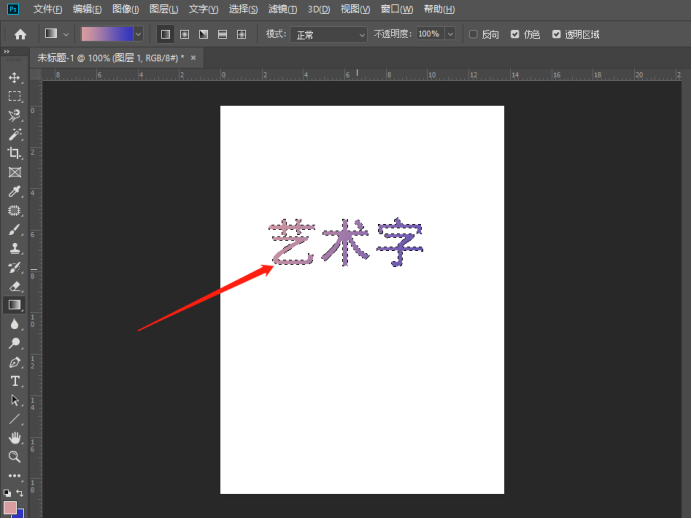Select the Crop tool

(14, 153)
